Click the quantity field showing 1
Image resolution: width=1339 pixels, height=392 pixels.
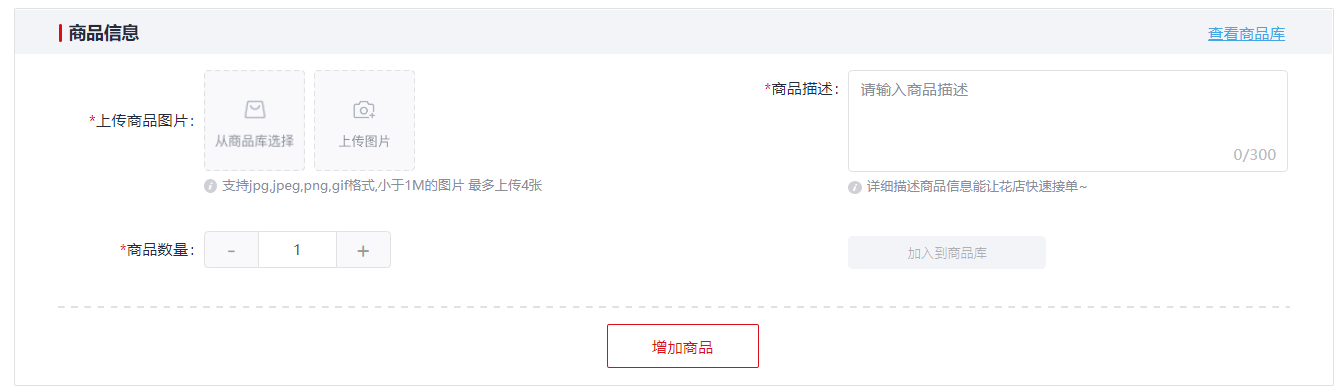(x=297, y=250)
